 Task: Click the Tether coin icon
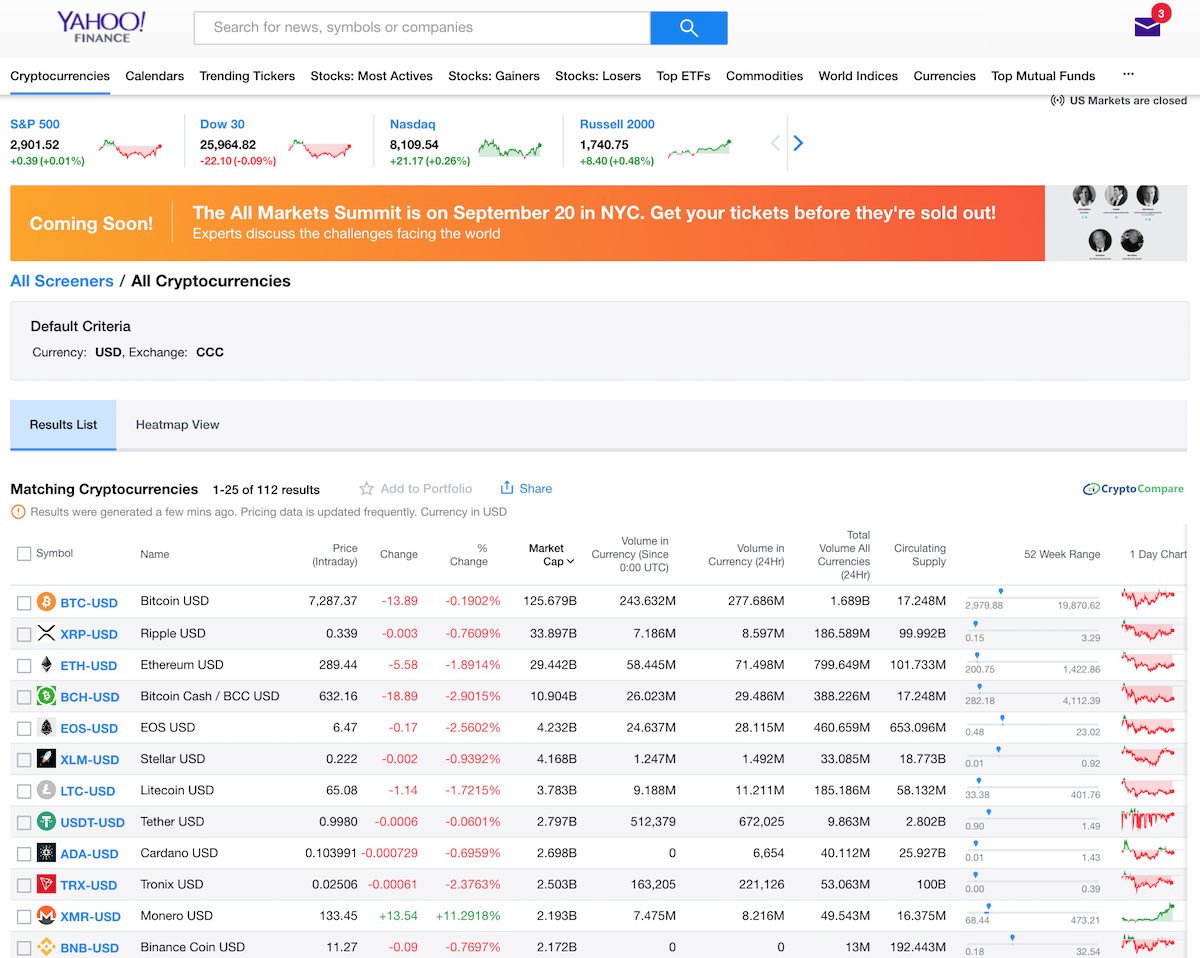[x=46, y=822]
